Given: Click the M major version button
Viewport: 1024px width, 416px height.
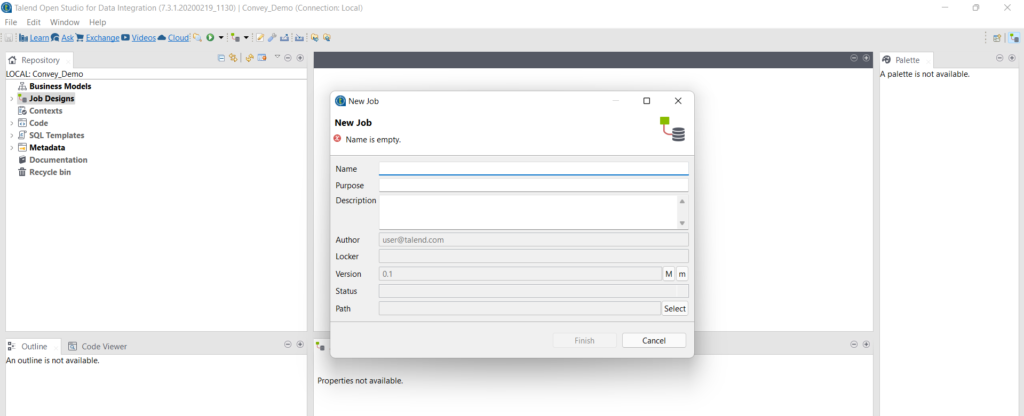Looking at the screenshot, I should pyautogui.click(x=669, y=274).
